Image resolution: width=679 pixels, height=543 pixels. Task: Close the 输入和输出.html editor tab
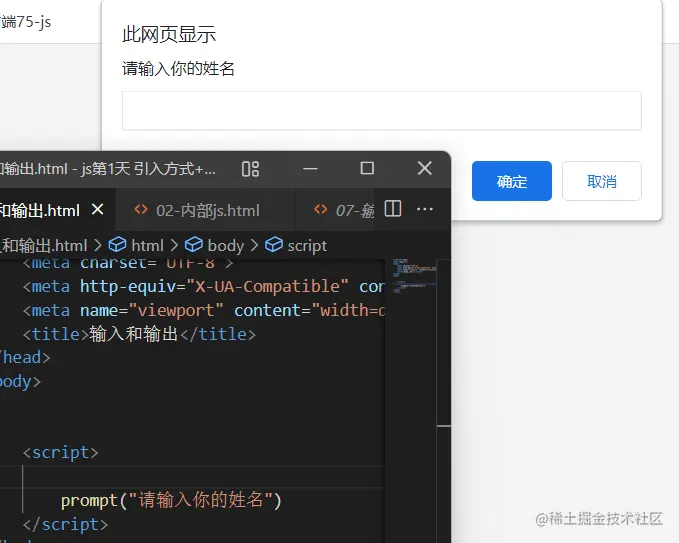pyautogui.click(x=98, y=210)
